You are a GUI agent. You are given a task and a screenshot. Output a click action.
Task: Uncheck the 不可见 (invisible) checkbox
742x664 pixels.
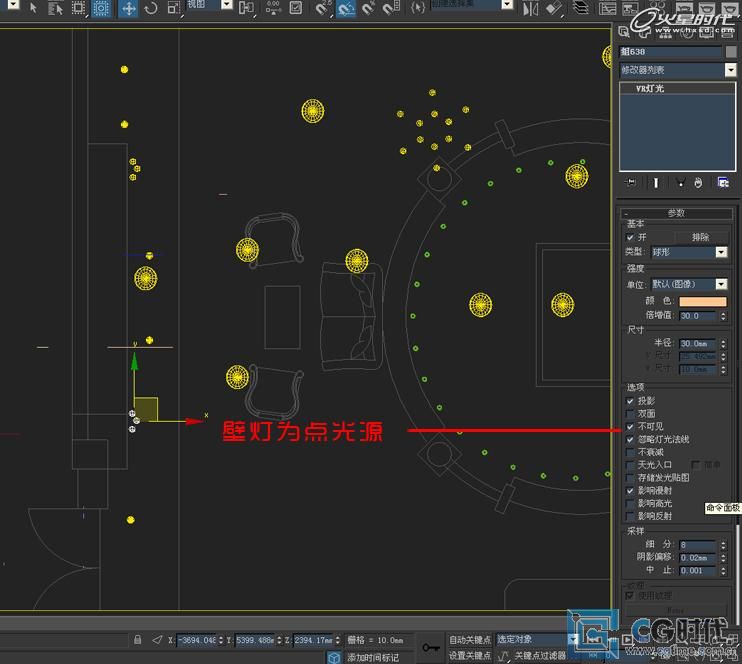click(630, 426)
